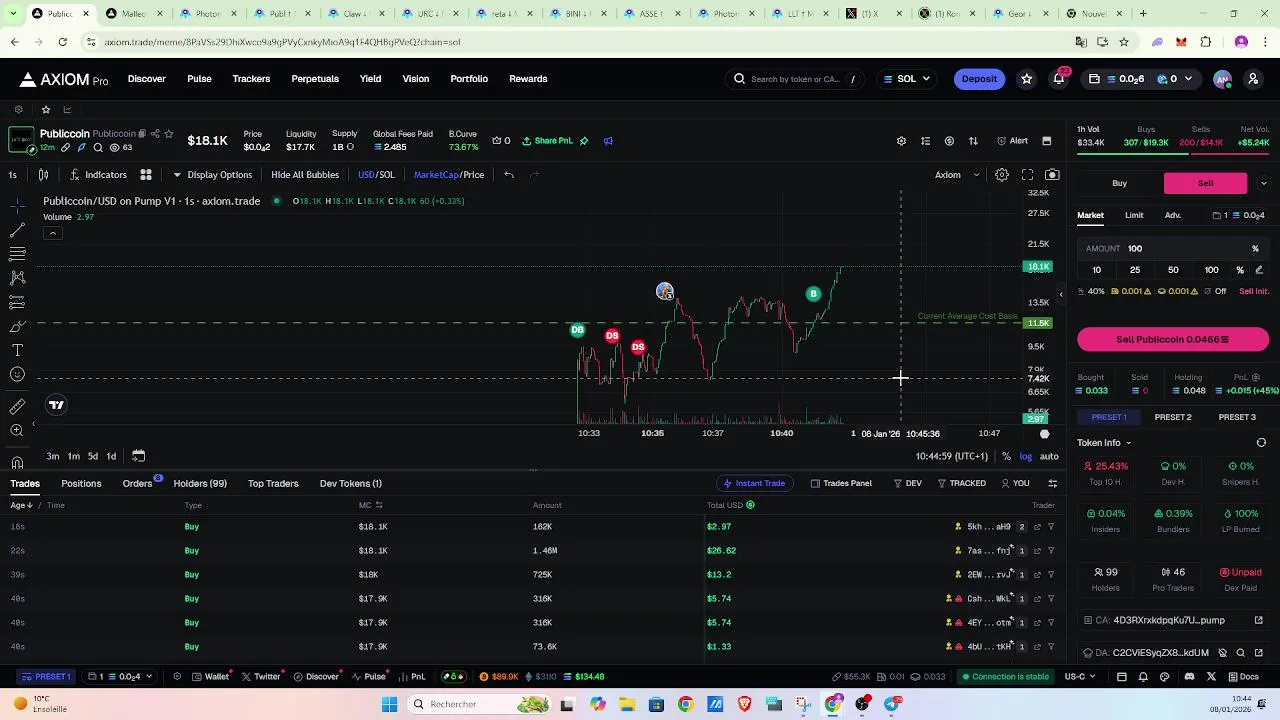
Task: Switch to the Positions tab
Action: (x=81, y=484)
